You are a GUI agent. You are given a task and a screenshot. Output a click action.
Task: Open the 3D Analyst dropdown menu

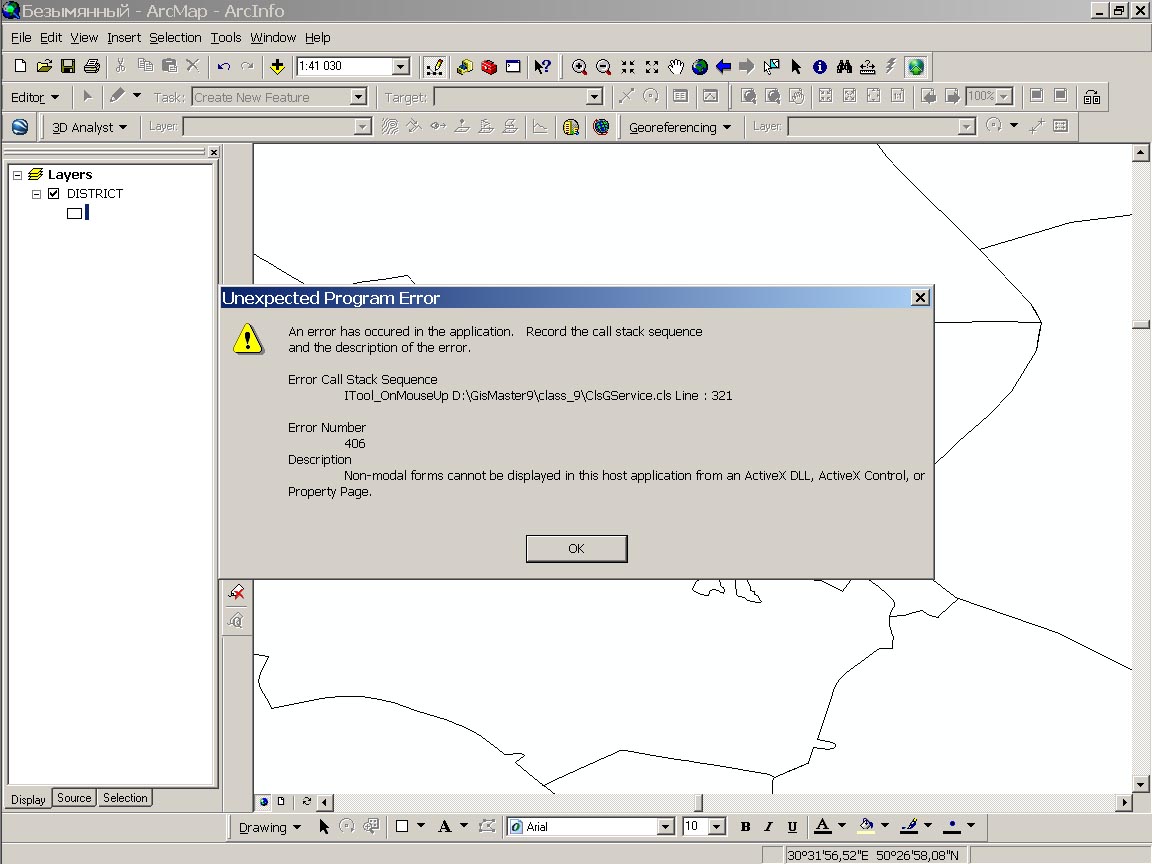point(89,127)
